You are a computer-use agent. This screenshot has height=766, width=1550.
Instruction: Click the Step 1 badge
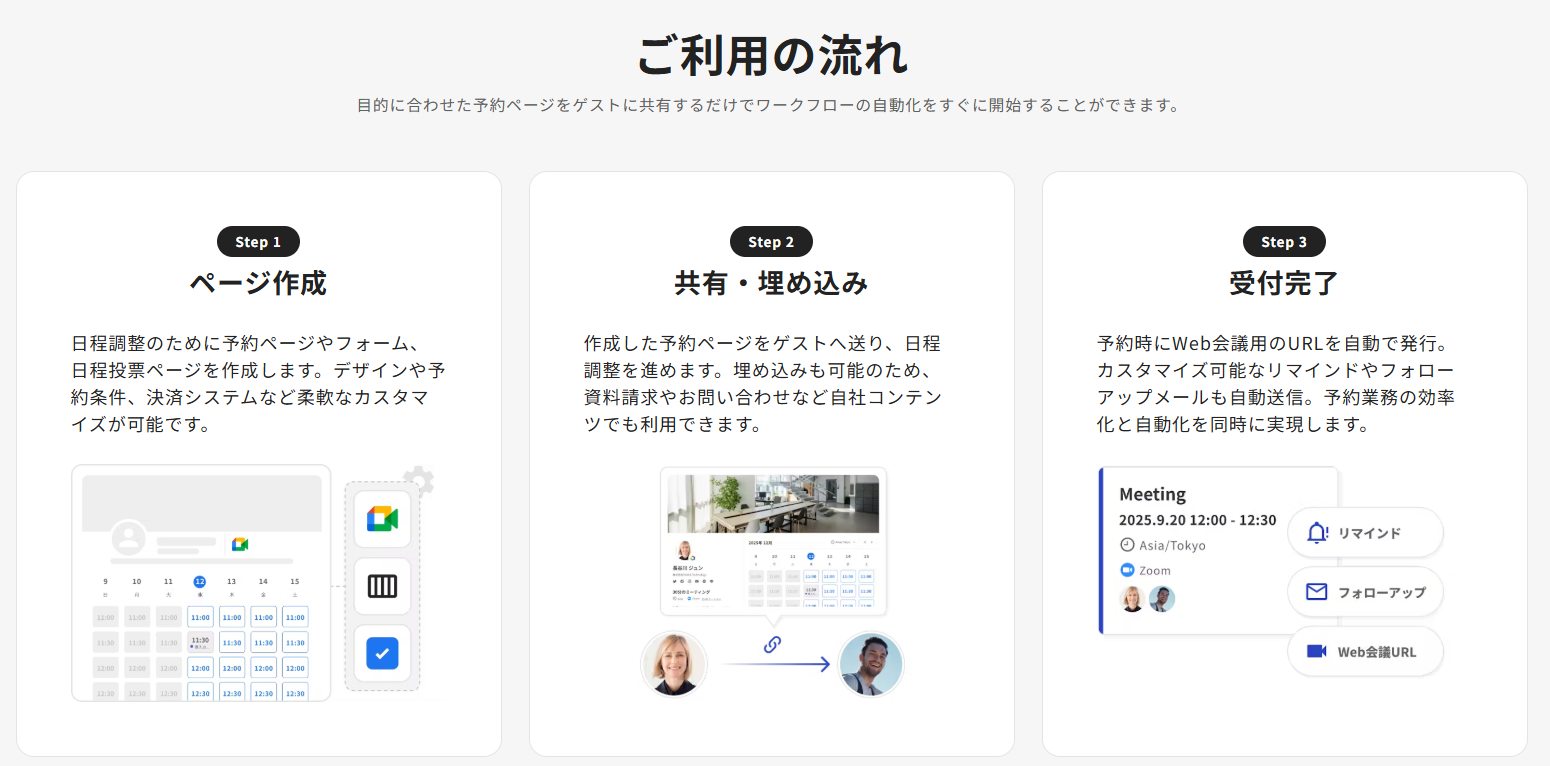(258, 242)
